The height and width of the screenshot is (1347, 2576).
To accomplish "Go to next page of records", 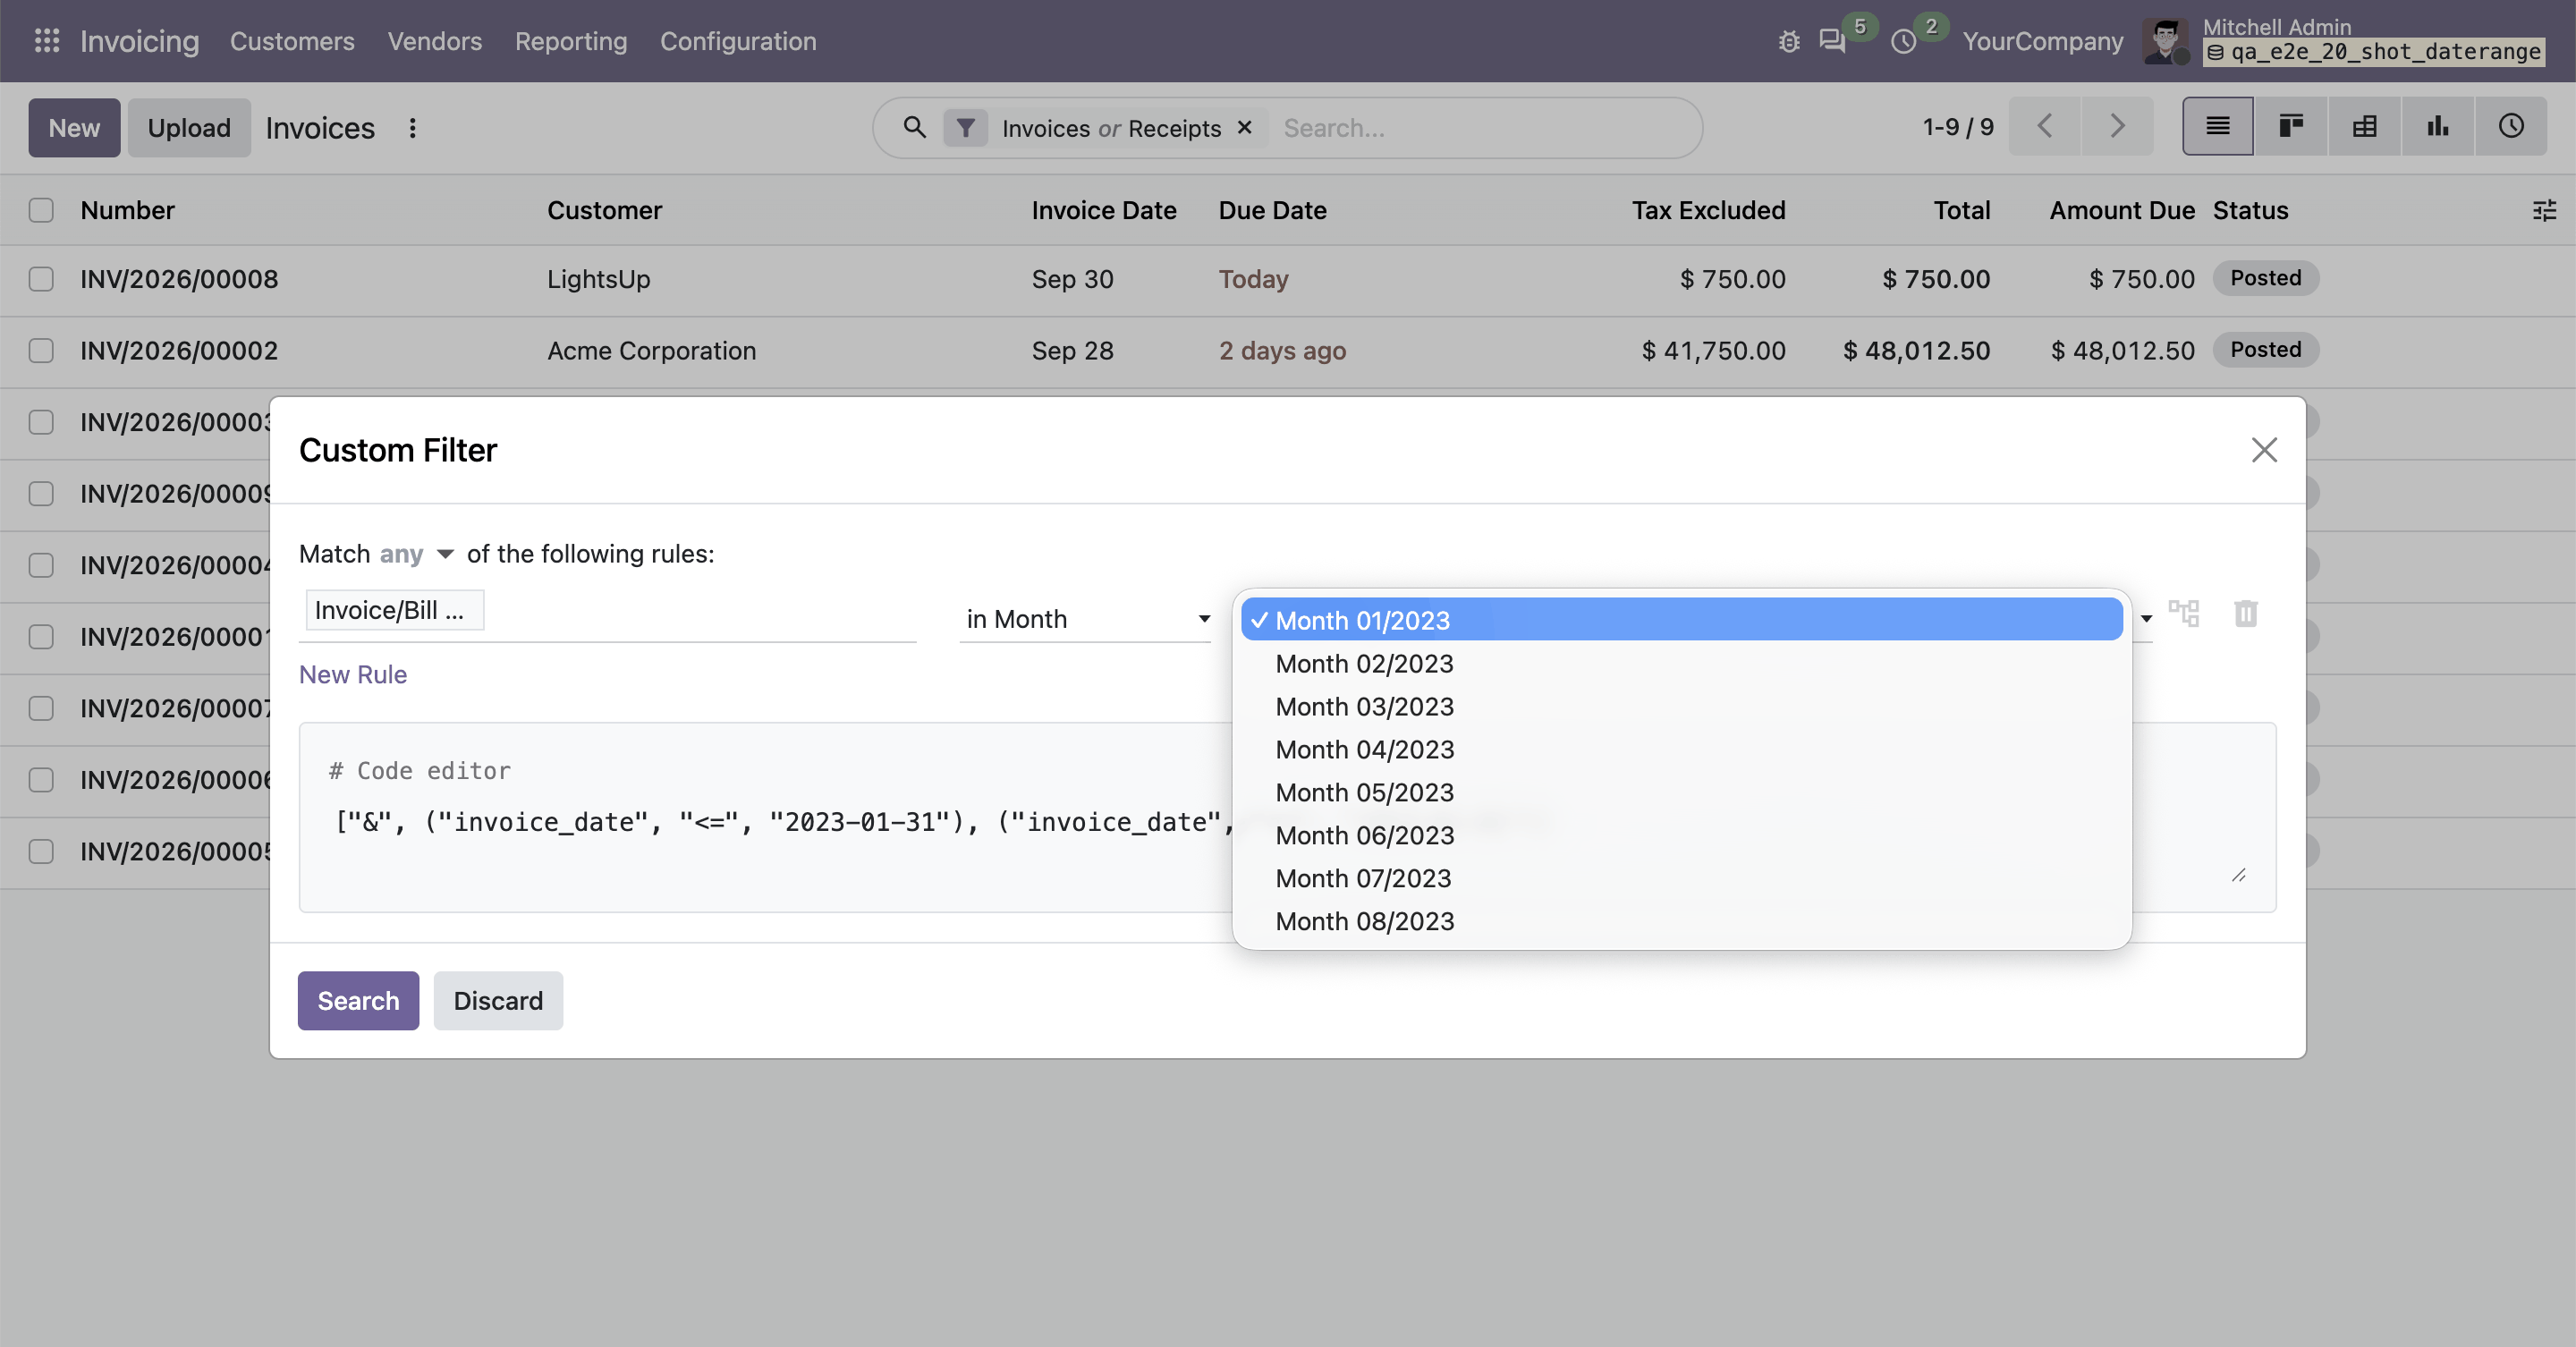I will point(2117,126).
